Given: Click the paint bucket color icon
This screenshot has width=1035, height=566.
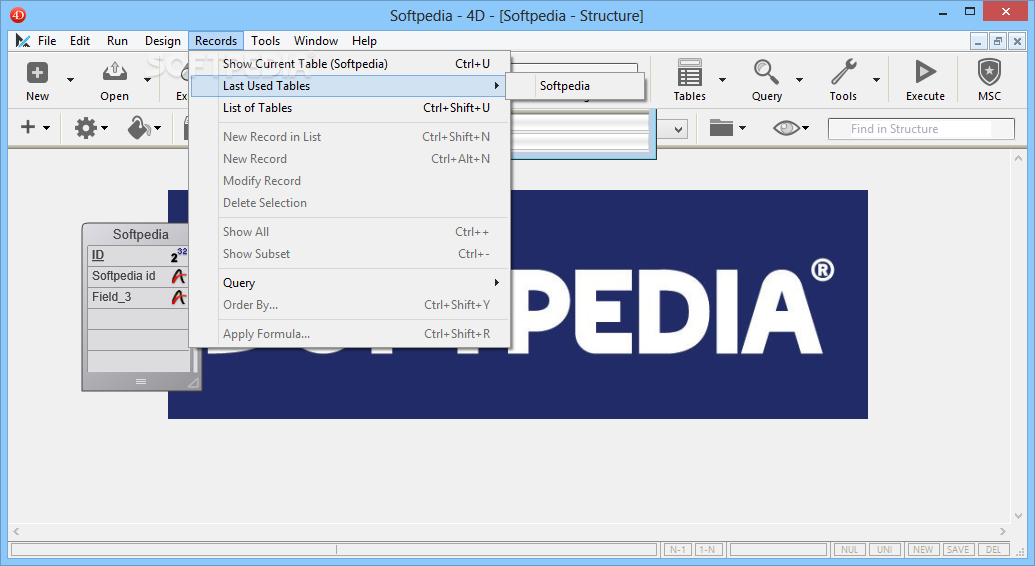Looking at the screenshot, I should [139, 127].
